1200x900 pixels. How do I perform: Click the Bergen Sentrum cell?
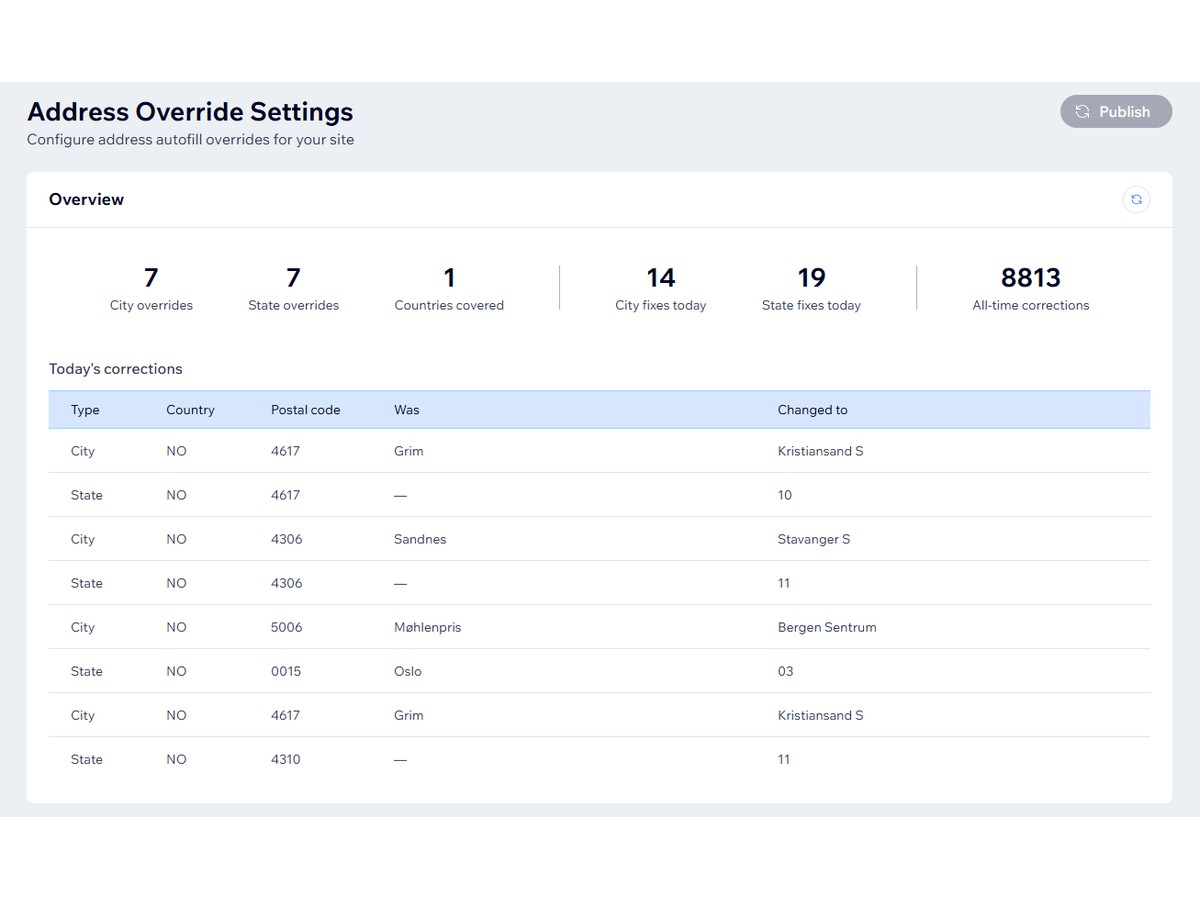click(x=826, y=627)
